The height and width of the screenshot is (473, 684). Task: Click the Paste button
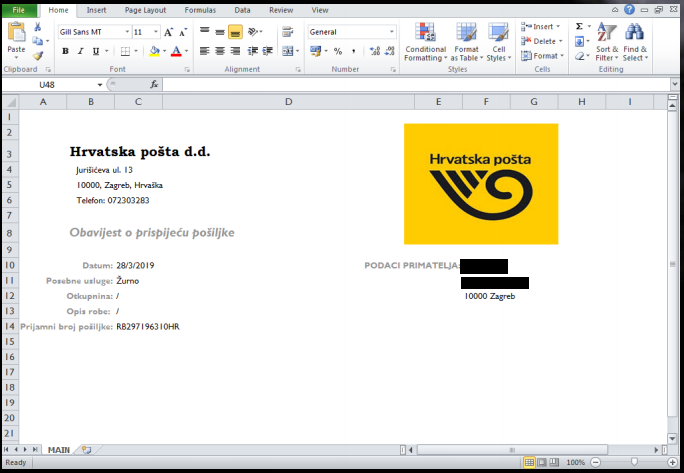click(x=16, y=40)
